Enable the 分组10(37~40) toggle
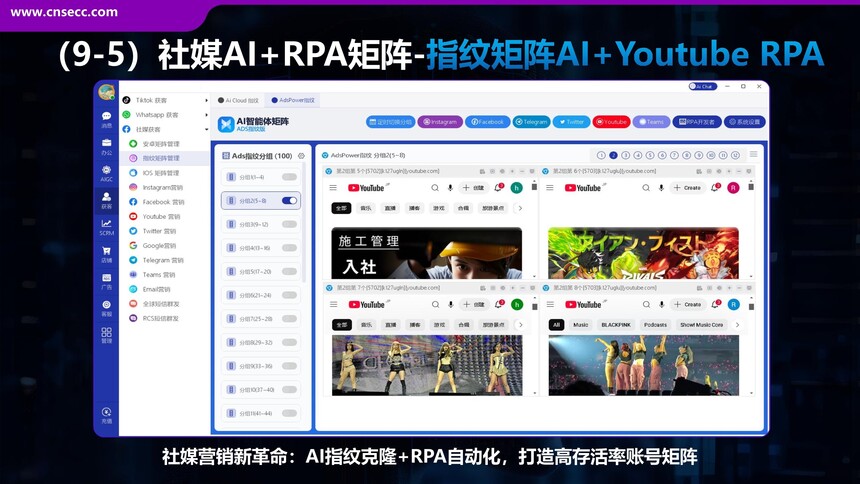Viewport: 860px width, 484px height. pyautogui.click(x=290, y=389)
